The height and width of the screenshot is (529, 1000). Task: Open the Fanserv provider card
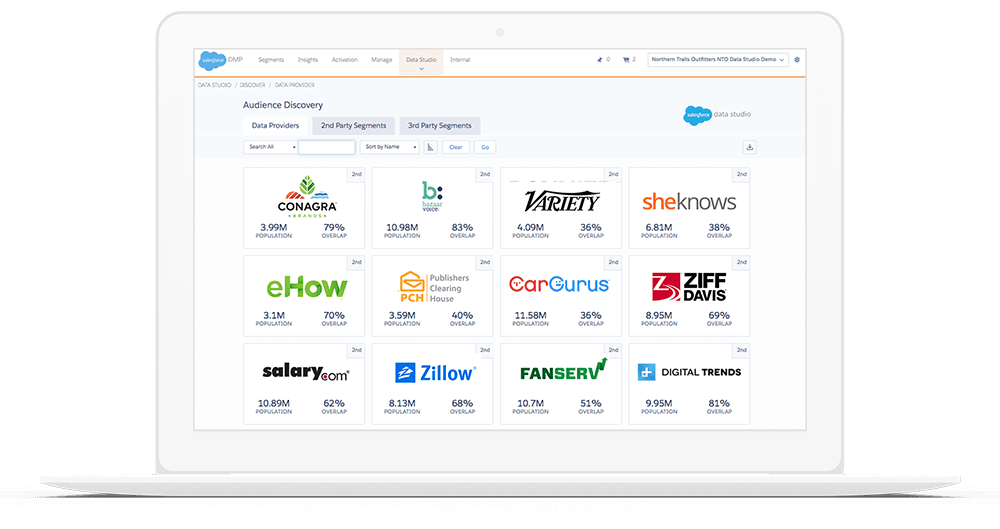click(561, 384)
